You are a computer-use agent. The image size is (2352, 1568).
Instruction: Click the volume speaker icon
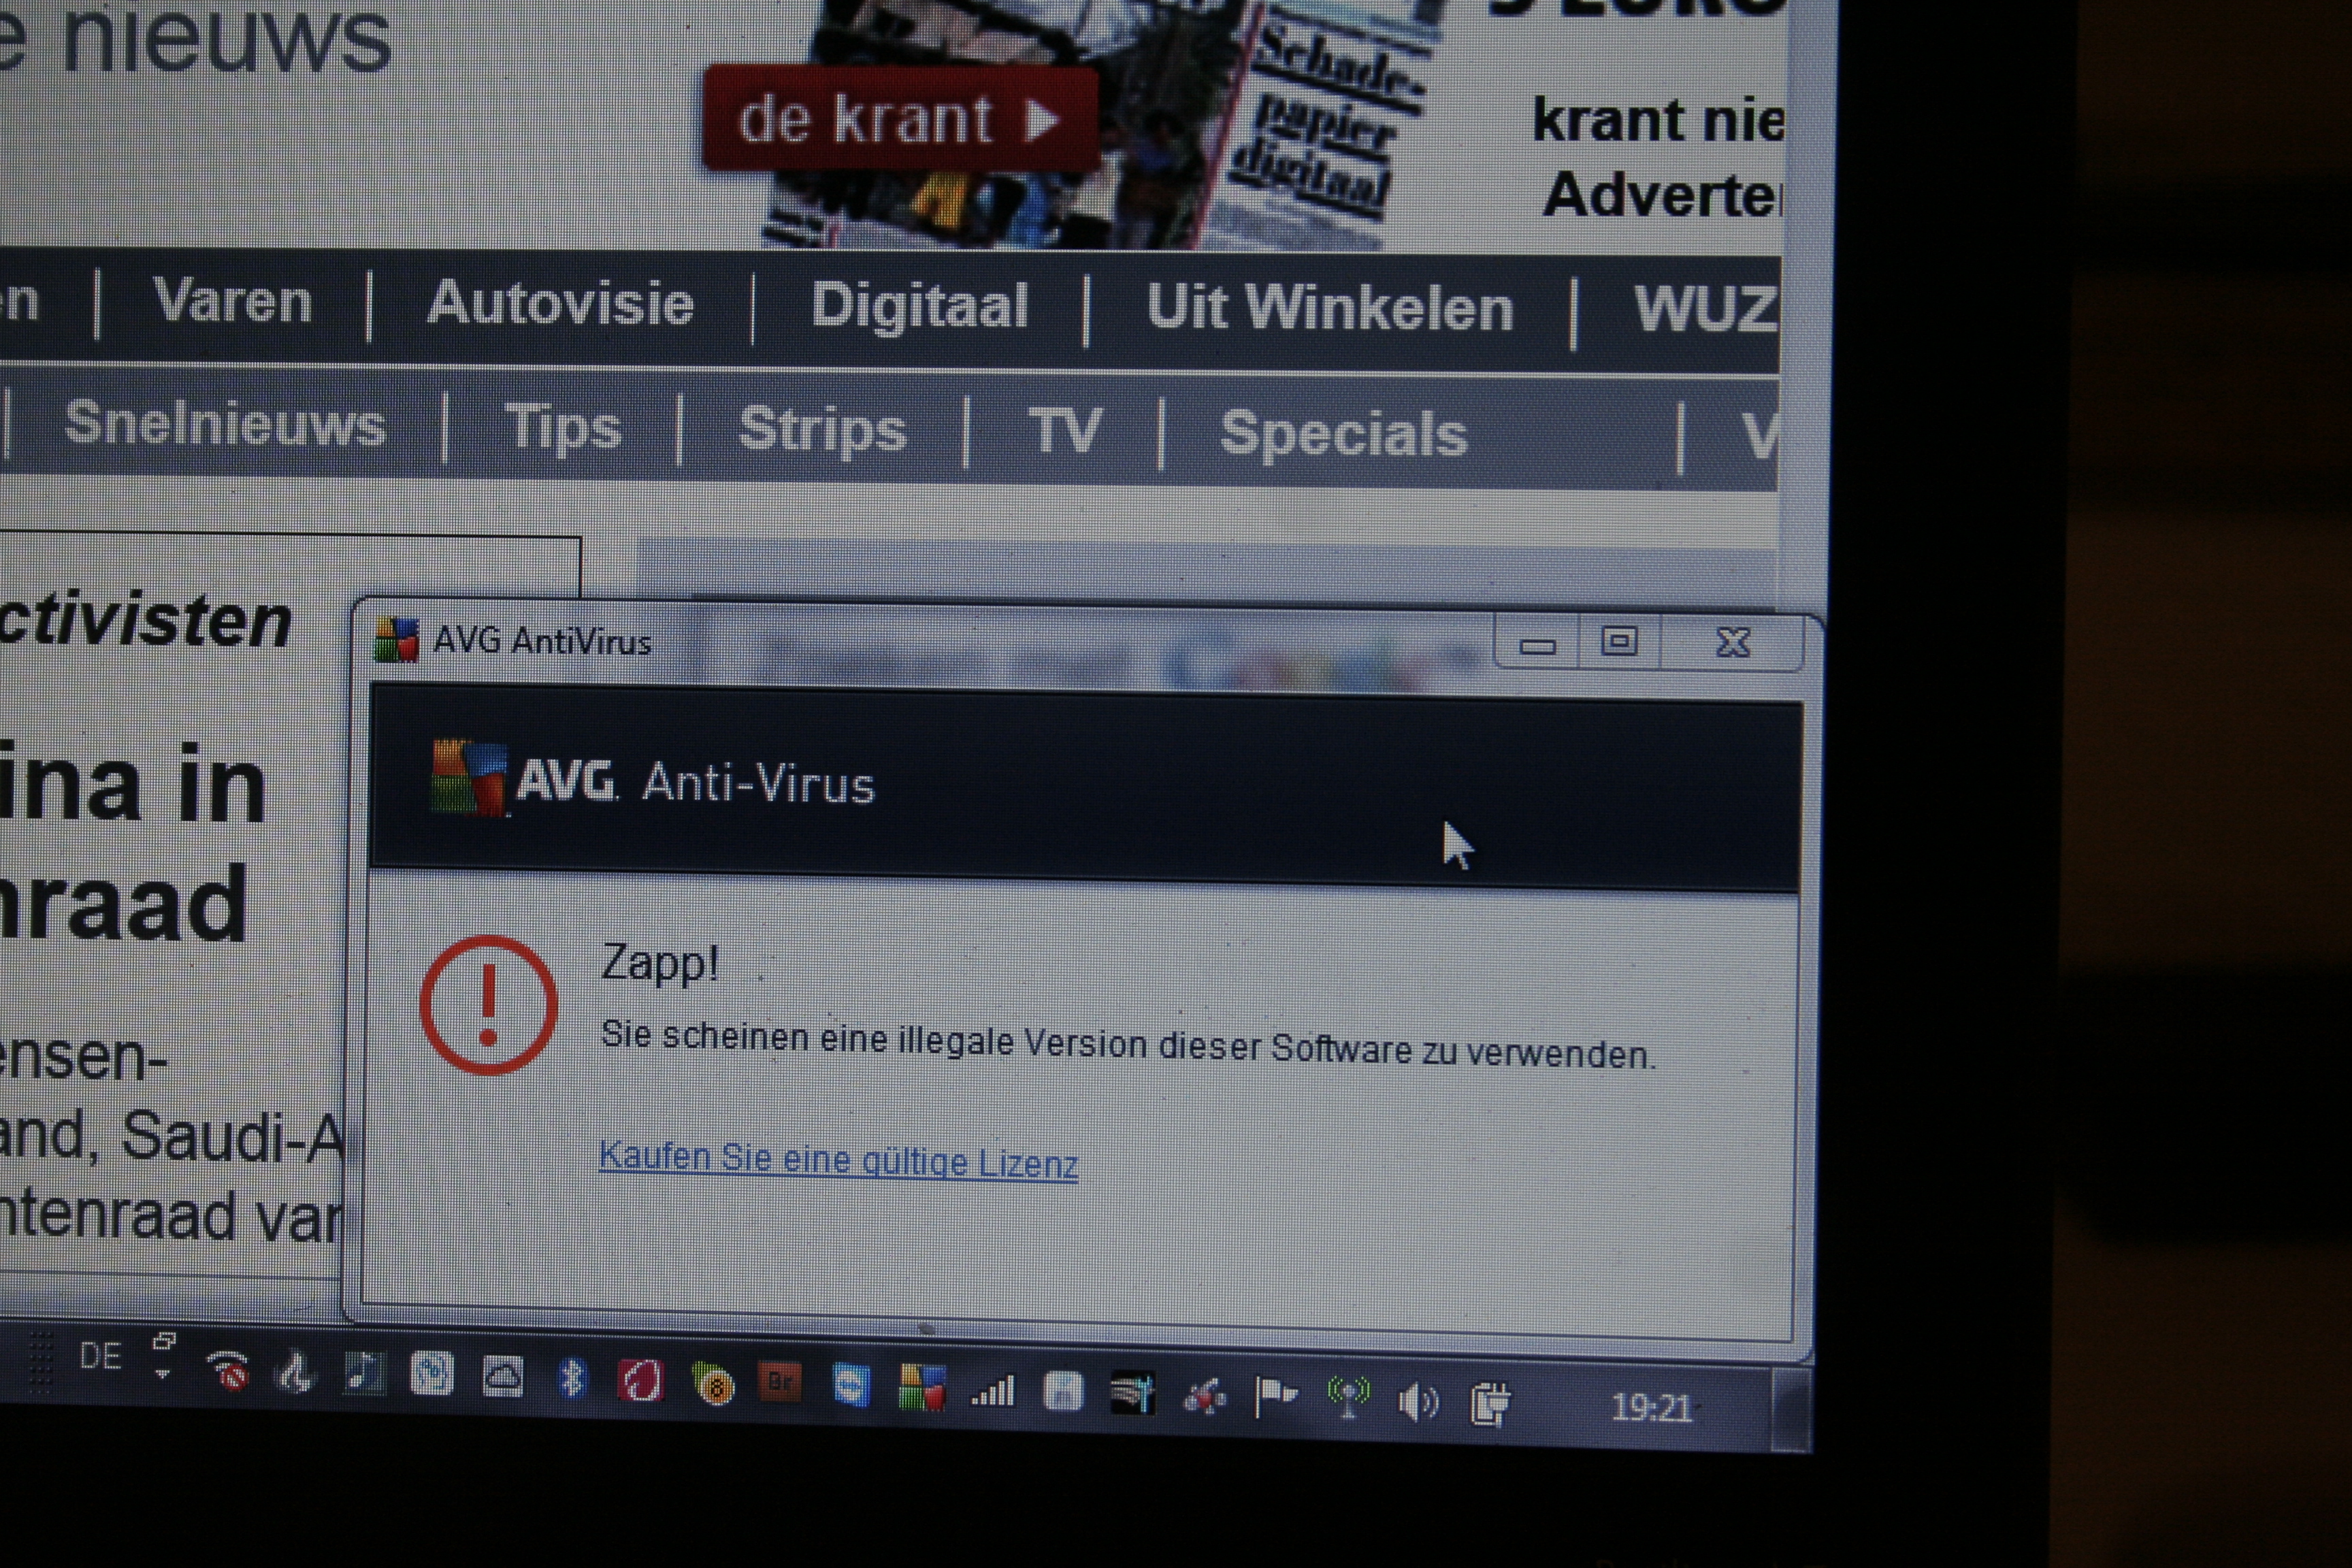pyautogui.click(x=1417, y=1403)
